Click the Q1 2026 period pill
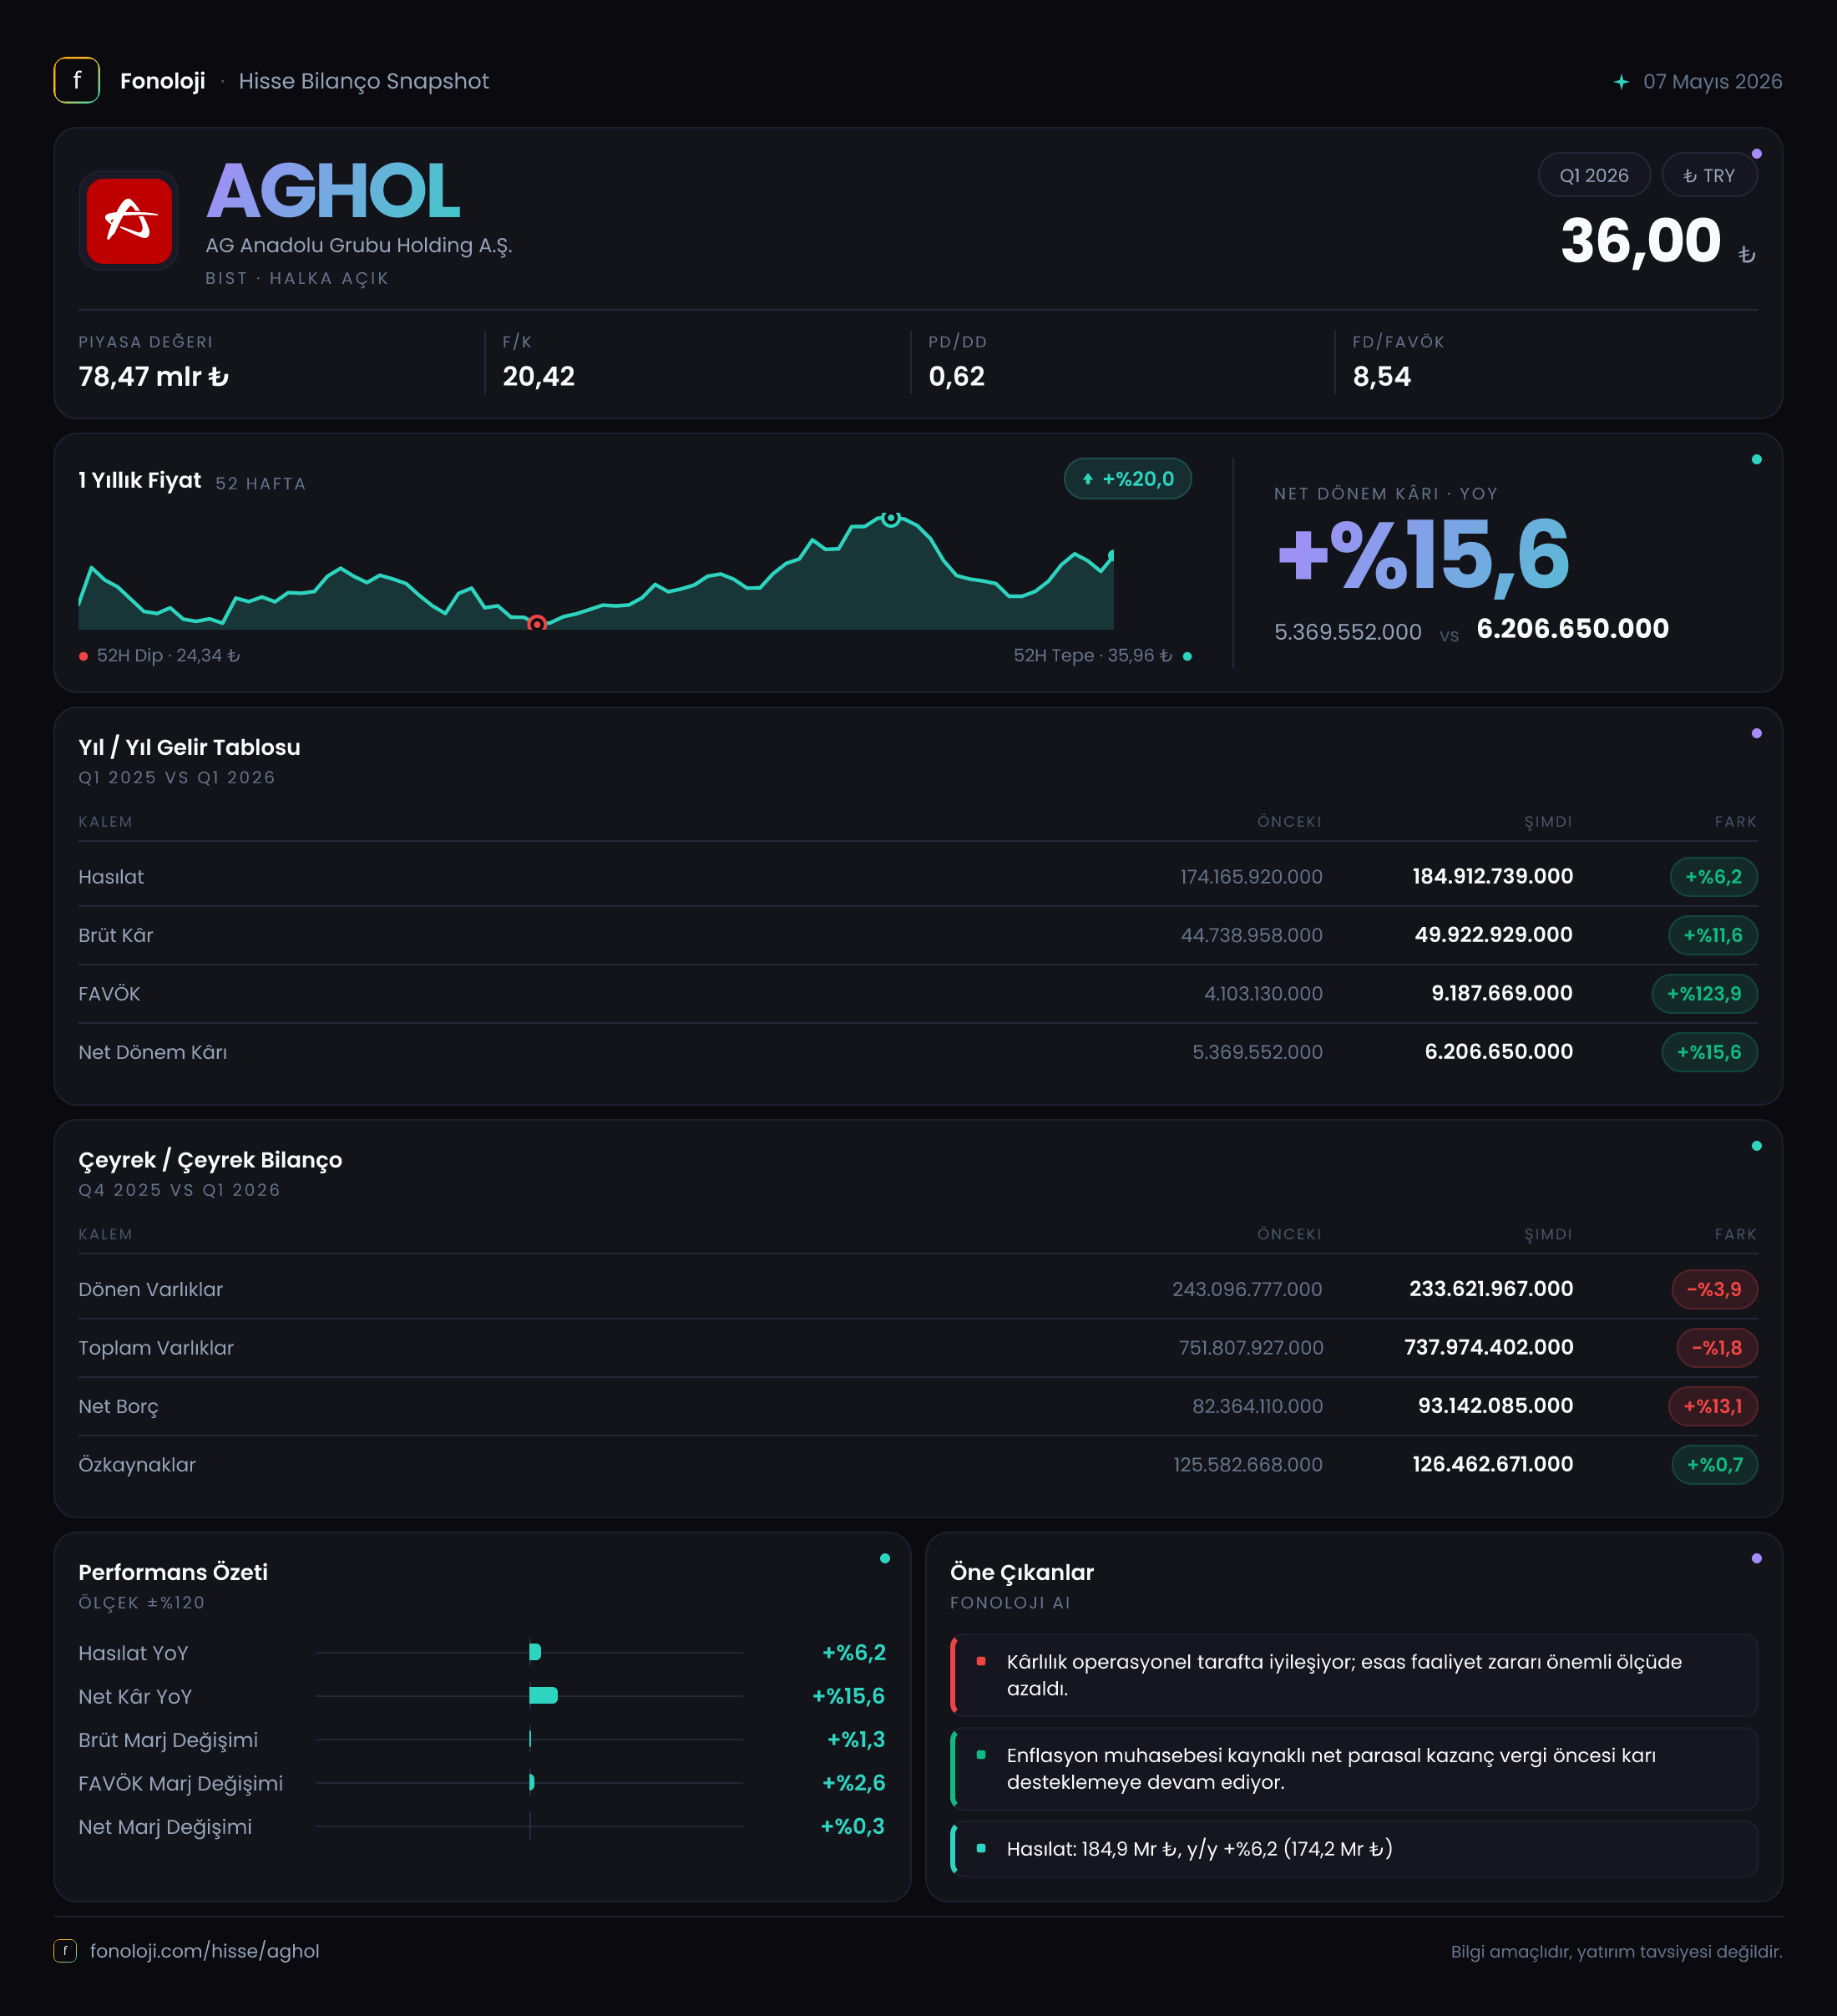The width and height of the screenshot is (1837, 2016). click(1594, 175)
